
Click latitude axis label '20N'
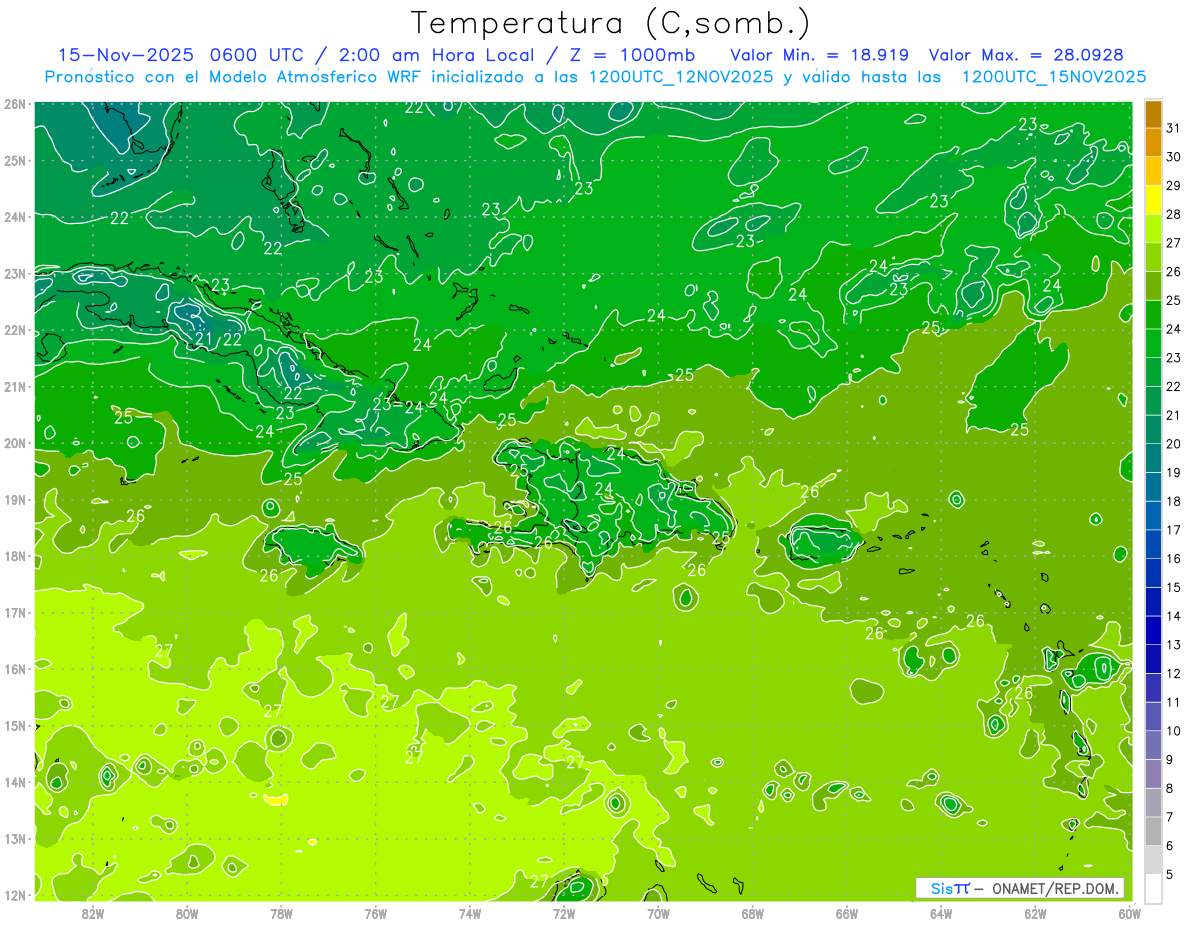point(15,443)
